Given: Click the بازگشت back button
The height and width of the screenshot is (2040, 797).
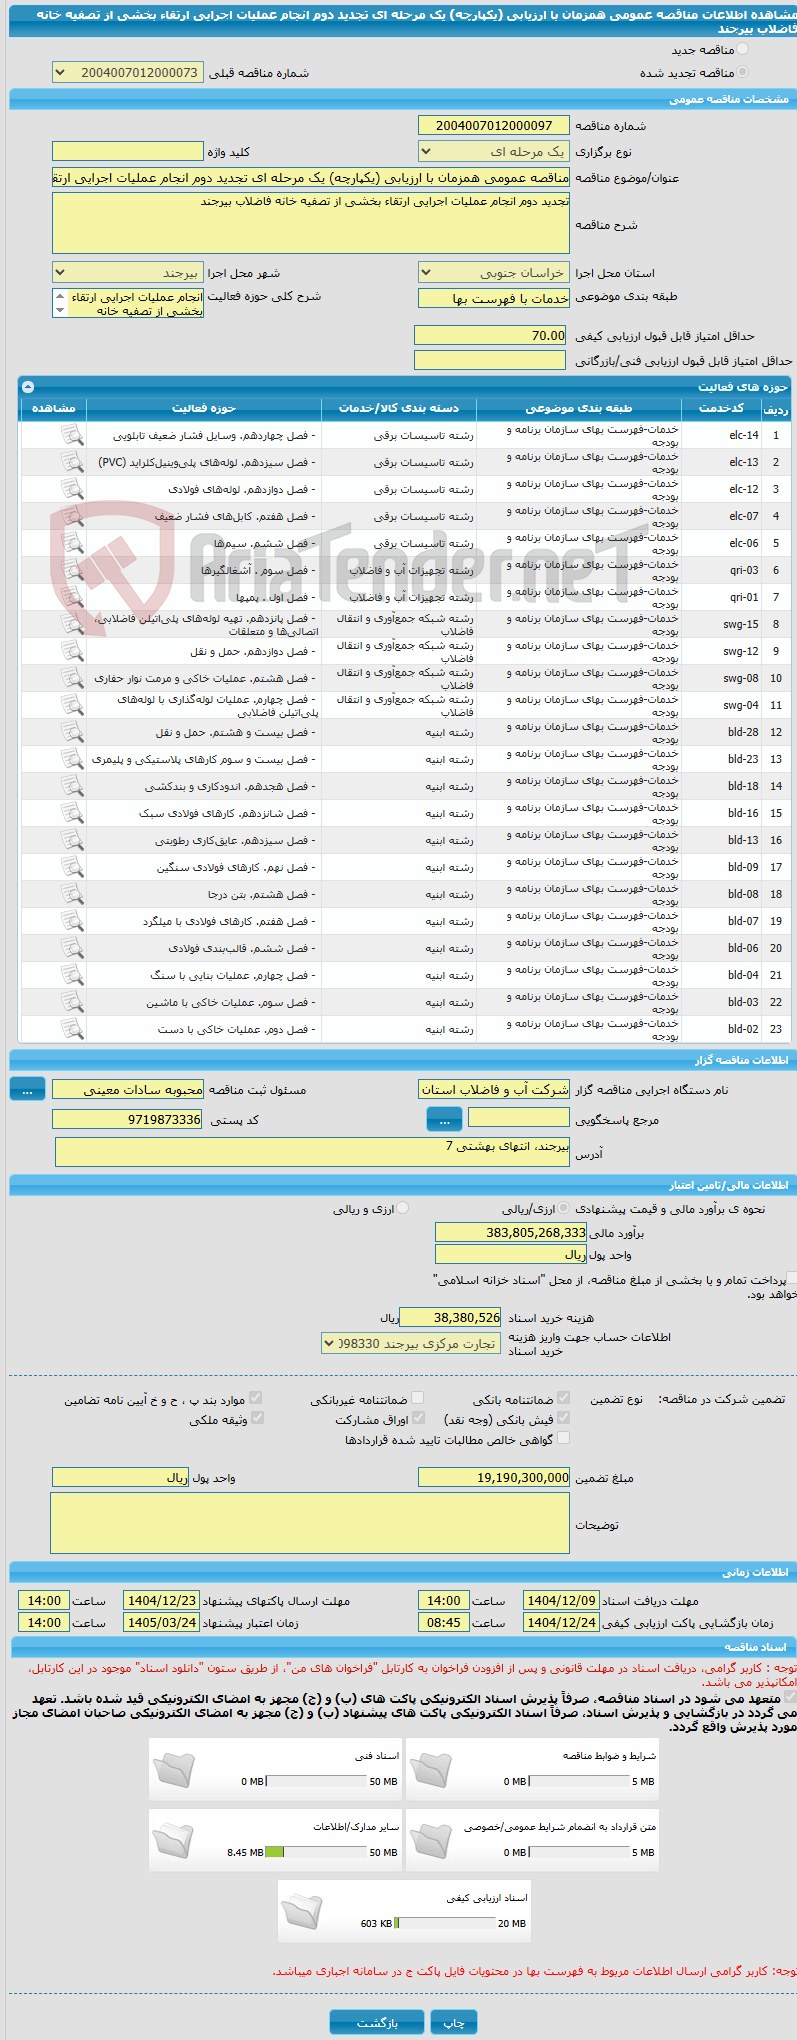Looking at the screenshot, I should coord(377,2022).
